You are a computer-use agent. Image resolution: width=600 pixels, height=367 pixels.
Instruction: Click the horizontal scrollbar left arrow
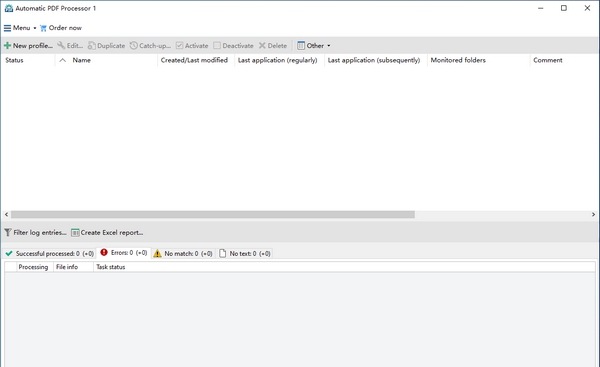(x=6, y=215)
